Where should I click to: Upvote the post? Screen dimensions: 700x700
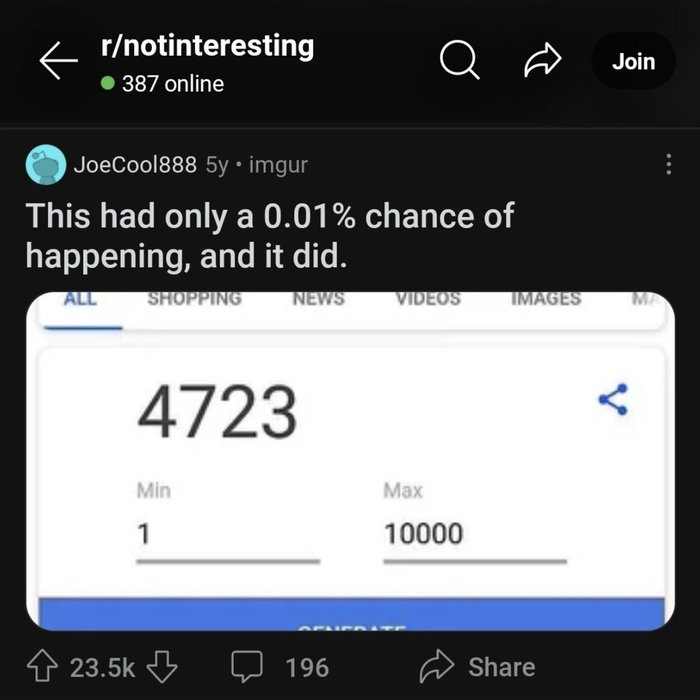[42, 666]
